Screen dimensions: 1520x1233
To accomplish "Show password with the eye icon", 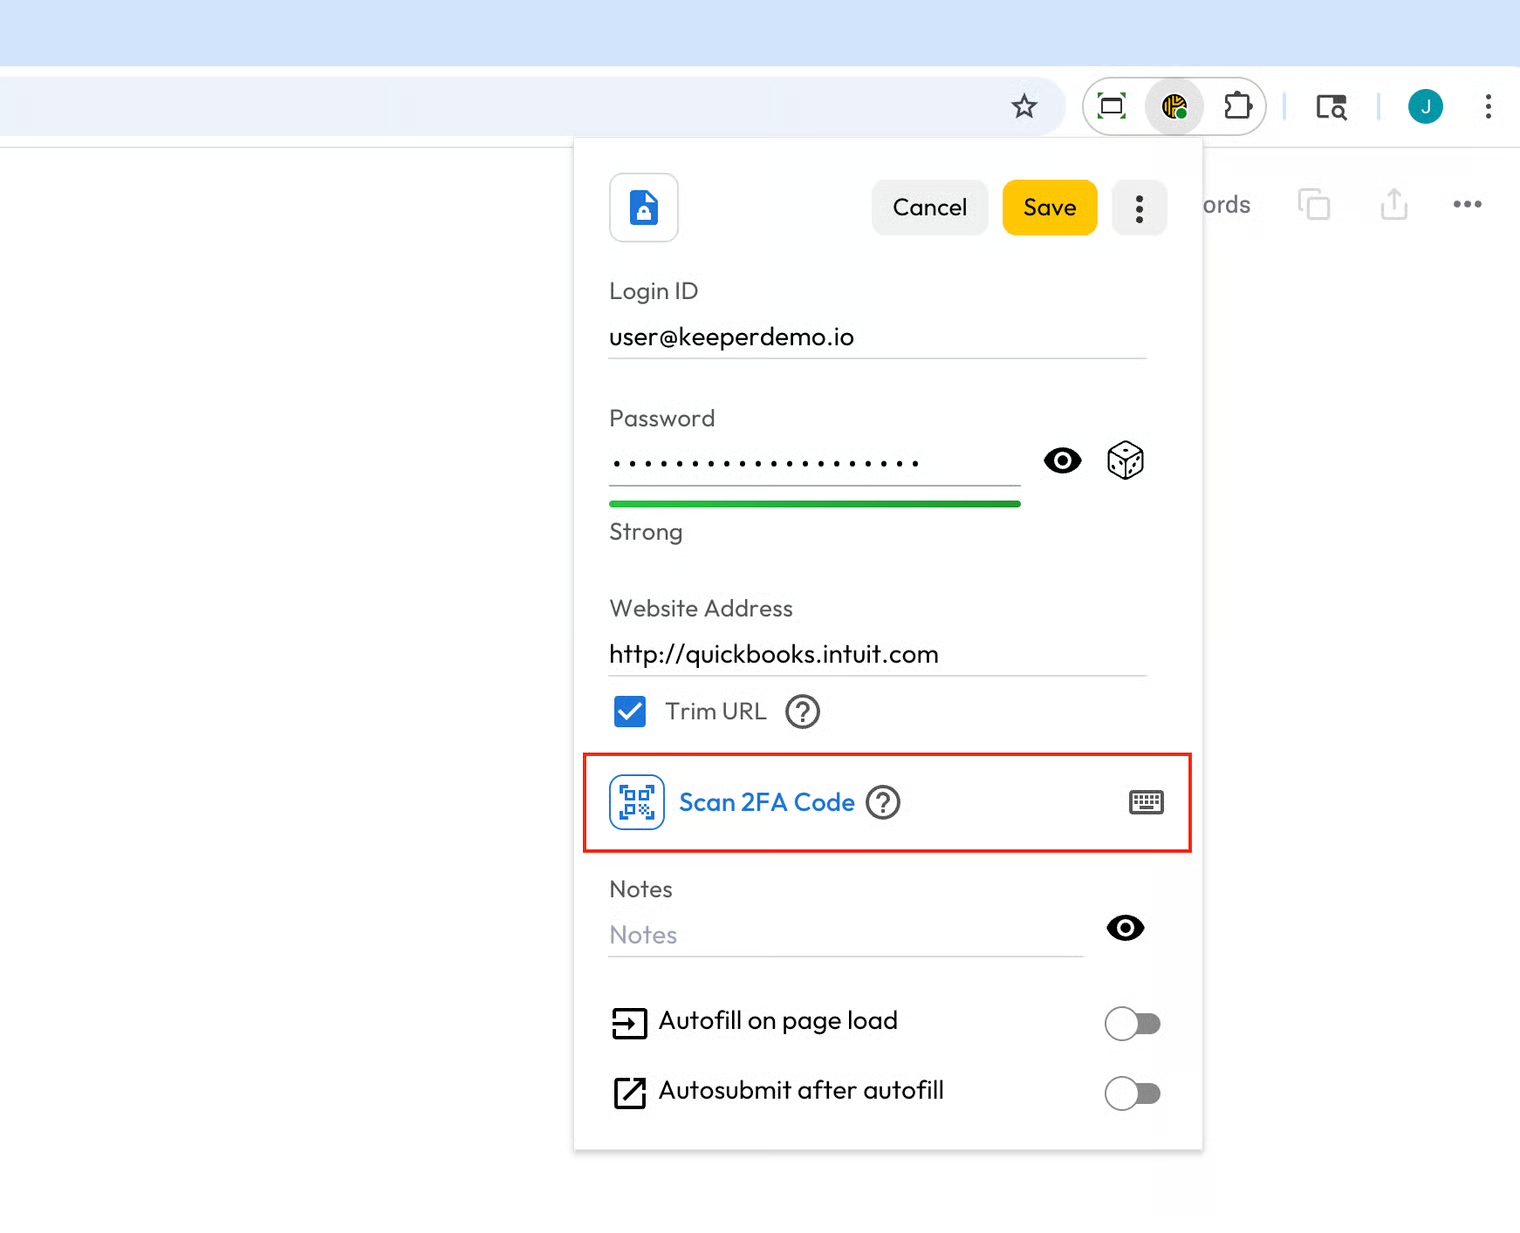I will [1062, 461].
